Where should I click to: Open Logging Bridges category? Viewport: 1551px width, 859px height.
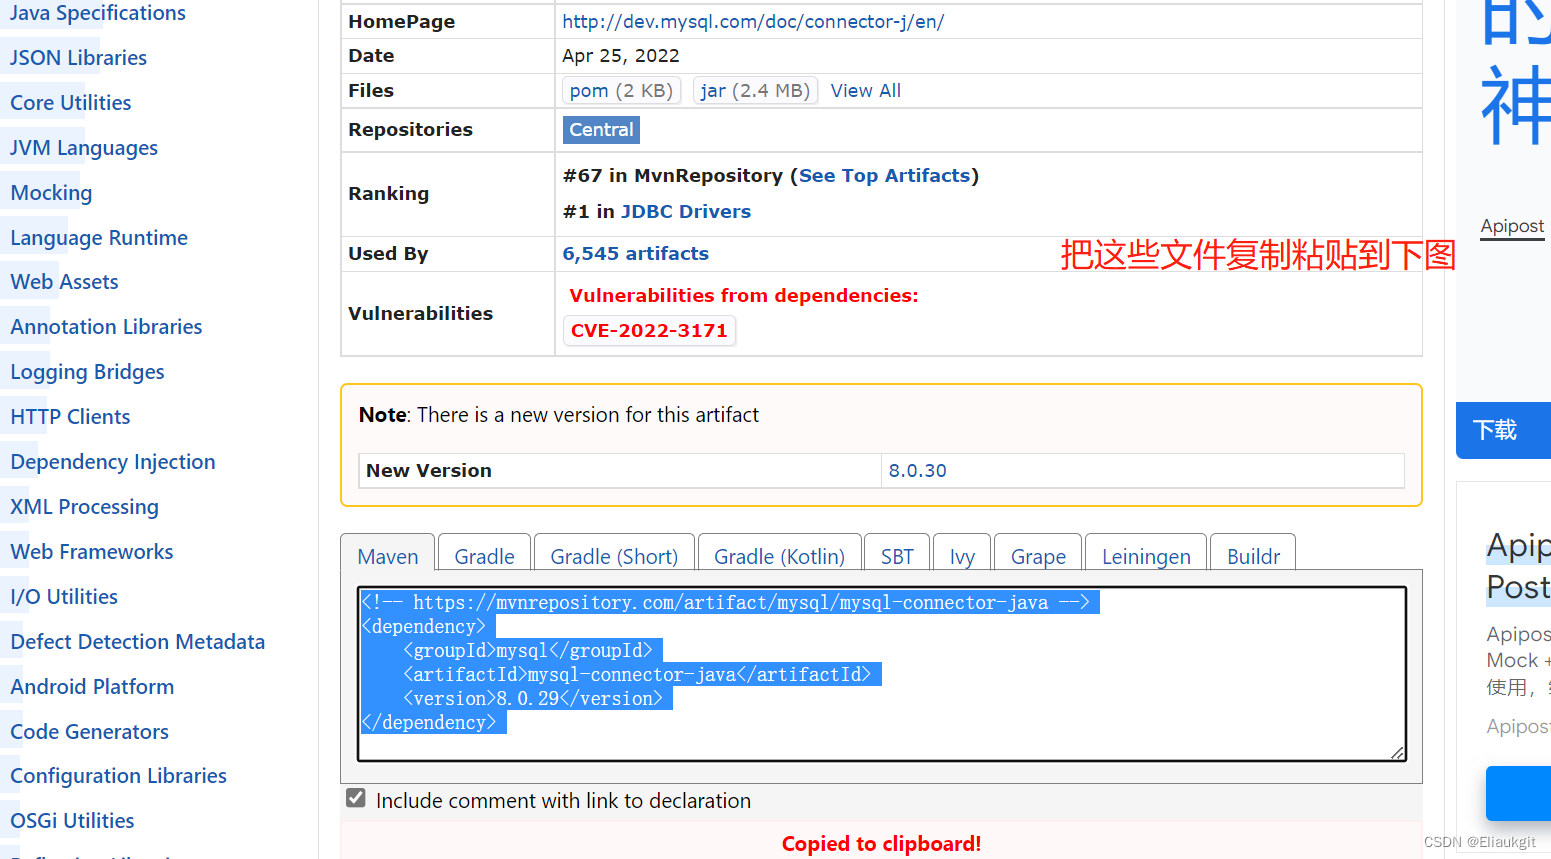click(x=87, y=372)
